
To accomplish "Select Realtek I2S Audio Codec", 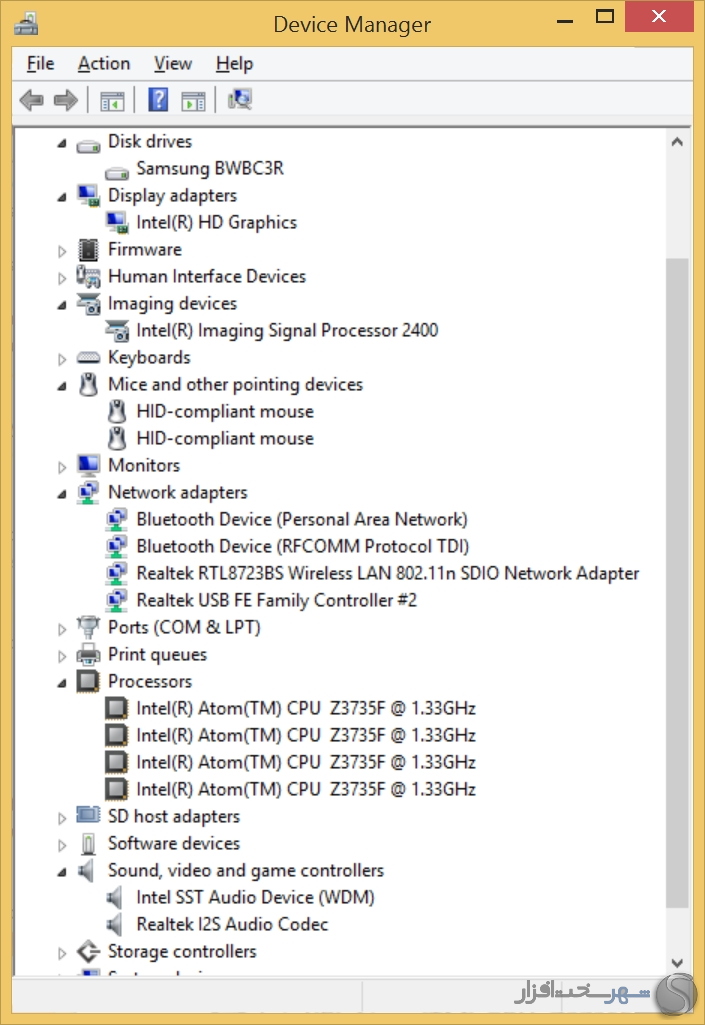I will (232, 924).
